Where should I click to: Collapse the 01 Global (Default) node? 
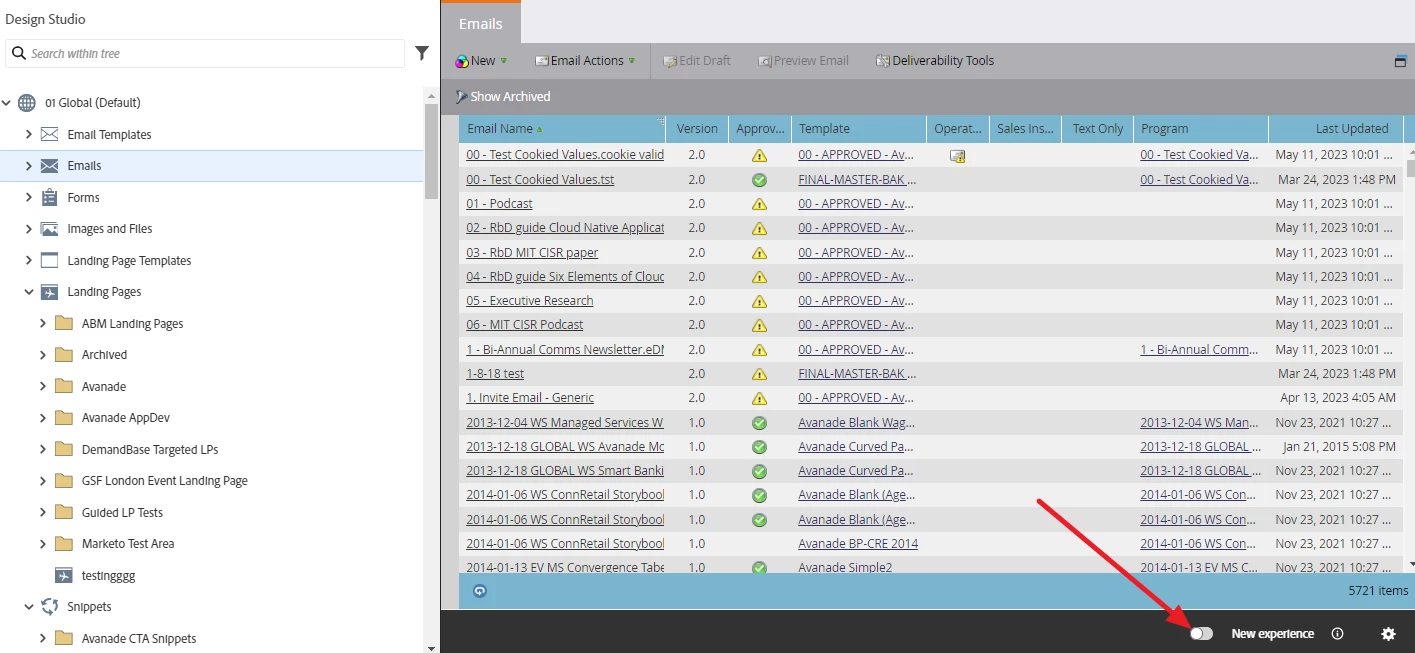(7, 103)
